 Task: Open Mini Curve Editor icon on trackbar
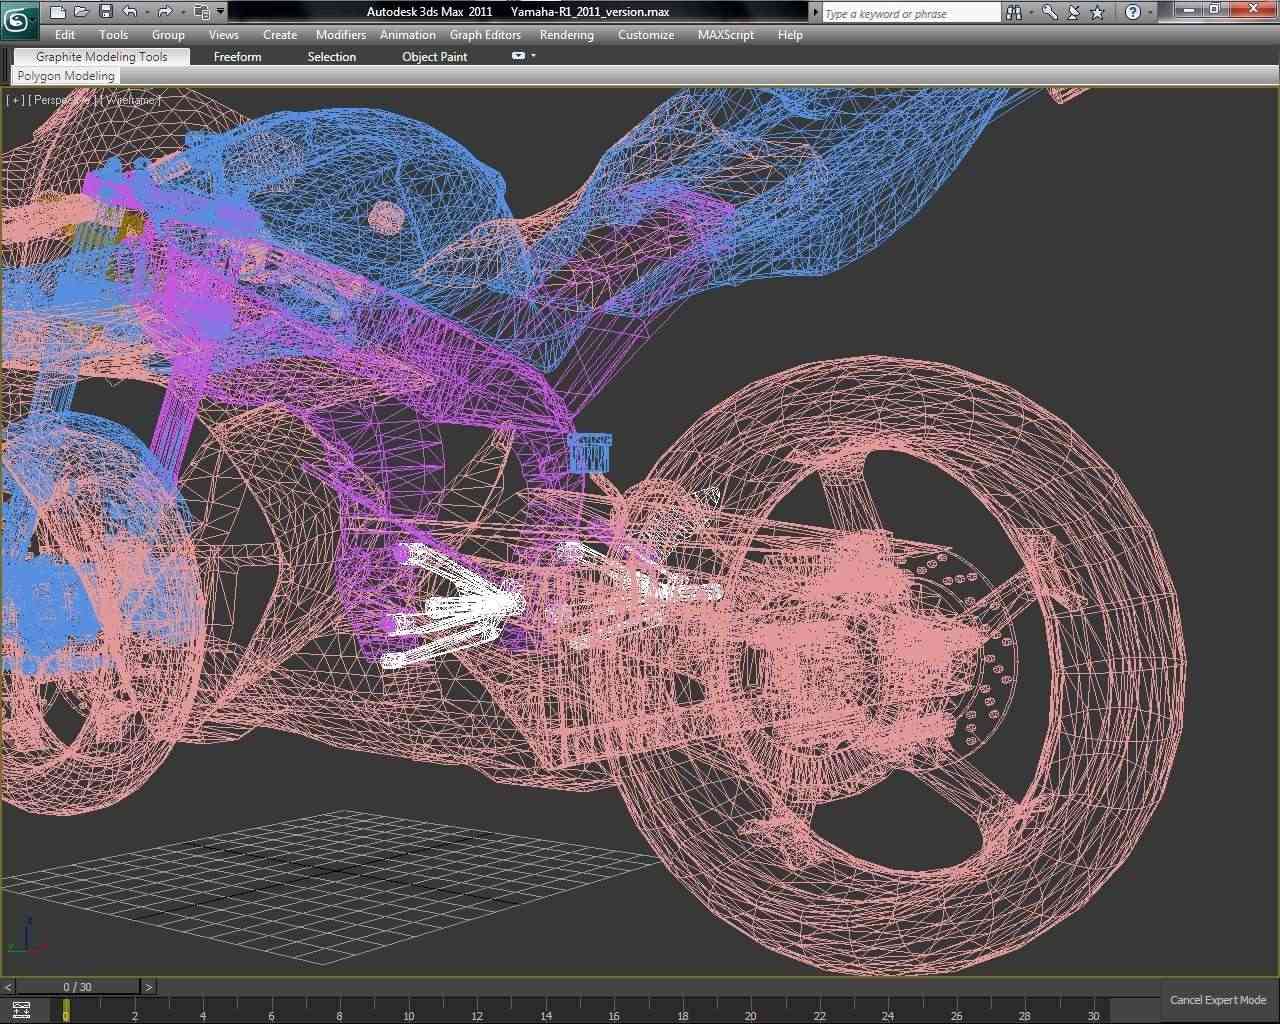tap(21, 1010)
